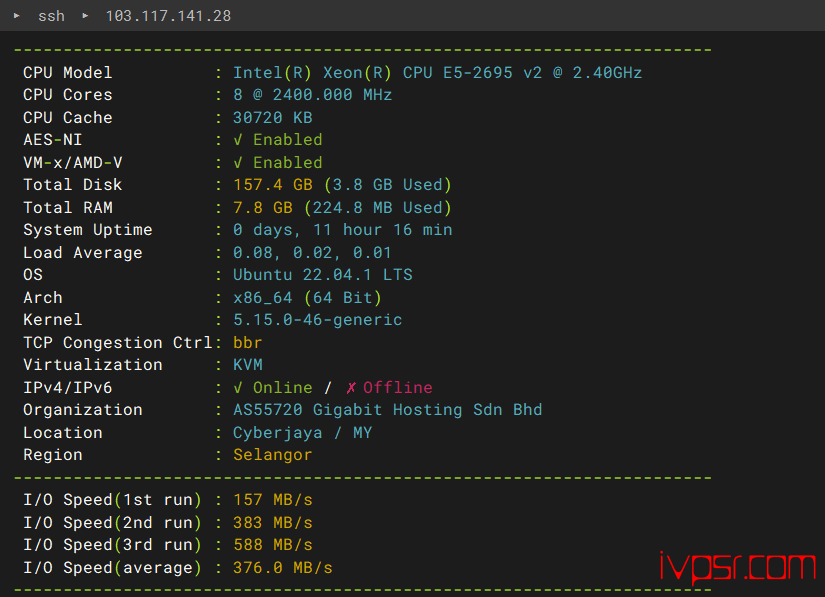Click the CPU model value Intel Xeon E5-2695
The width and height of the screenshot is (825, 597).
coord(437,73)
